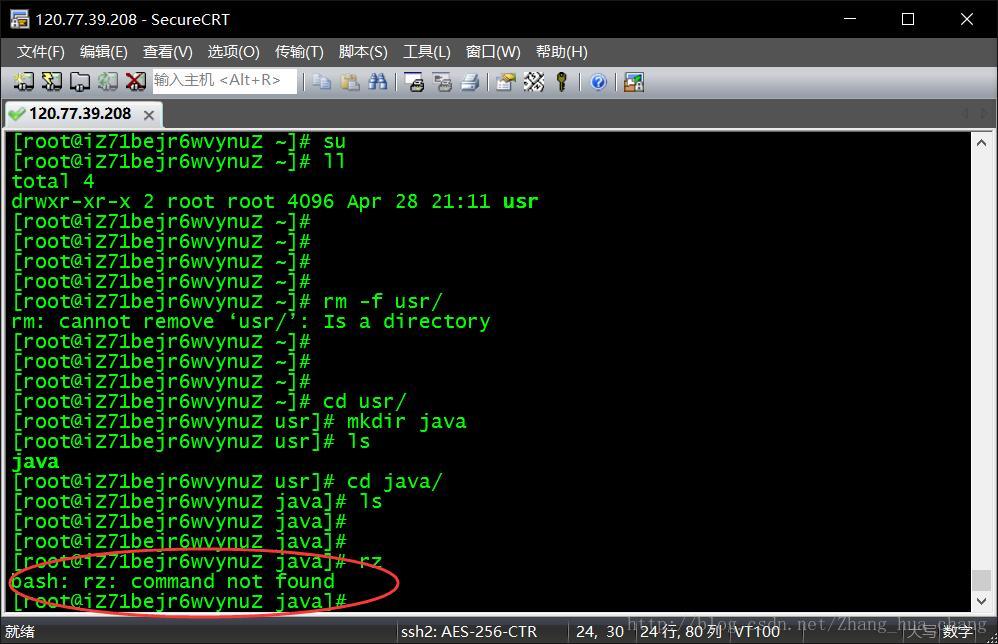Open the 查看(V) menu
The height and width of the screenshot is (644, 998).
[167, 52]
